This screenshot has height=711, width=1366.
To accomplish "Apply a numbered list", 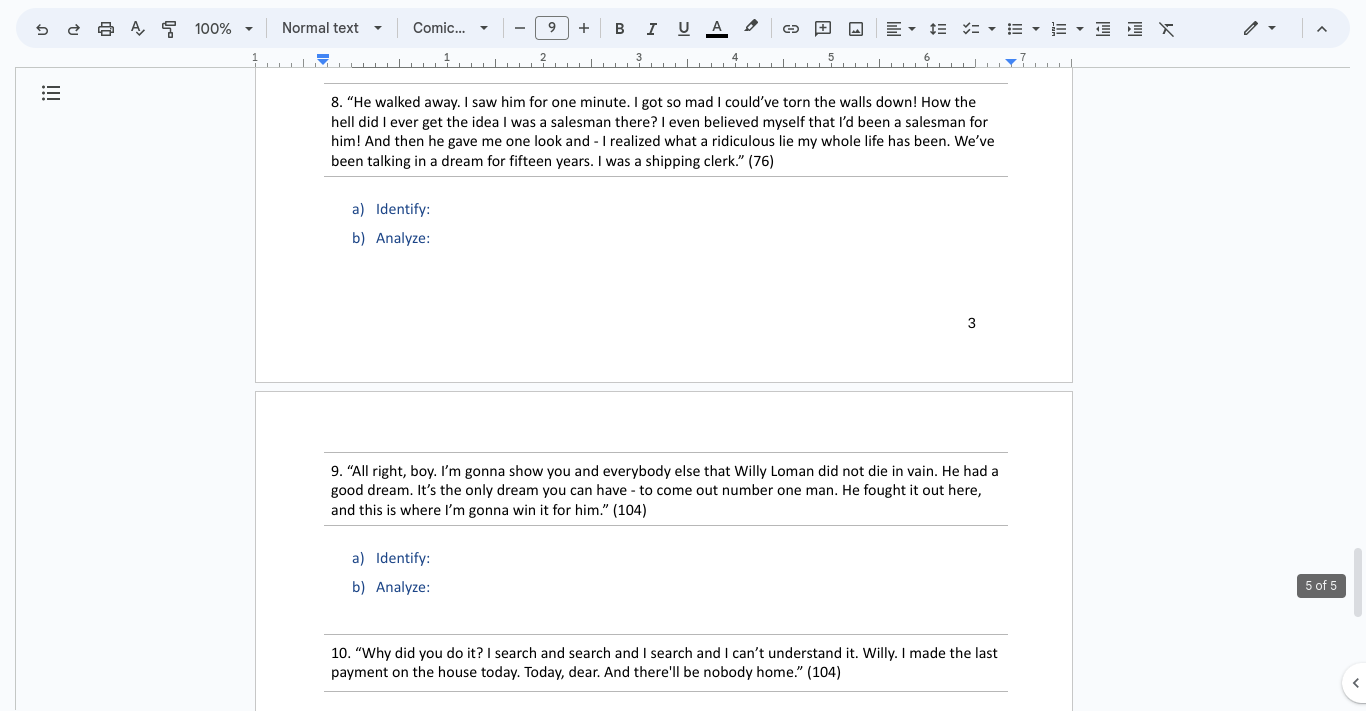I will [x=1059, y=29].
